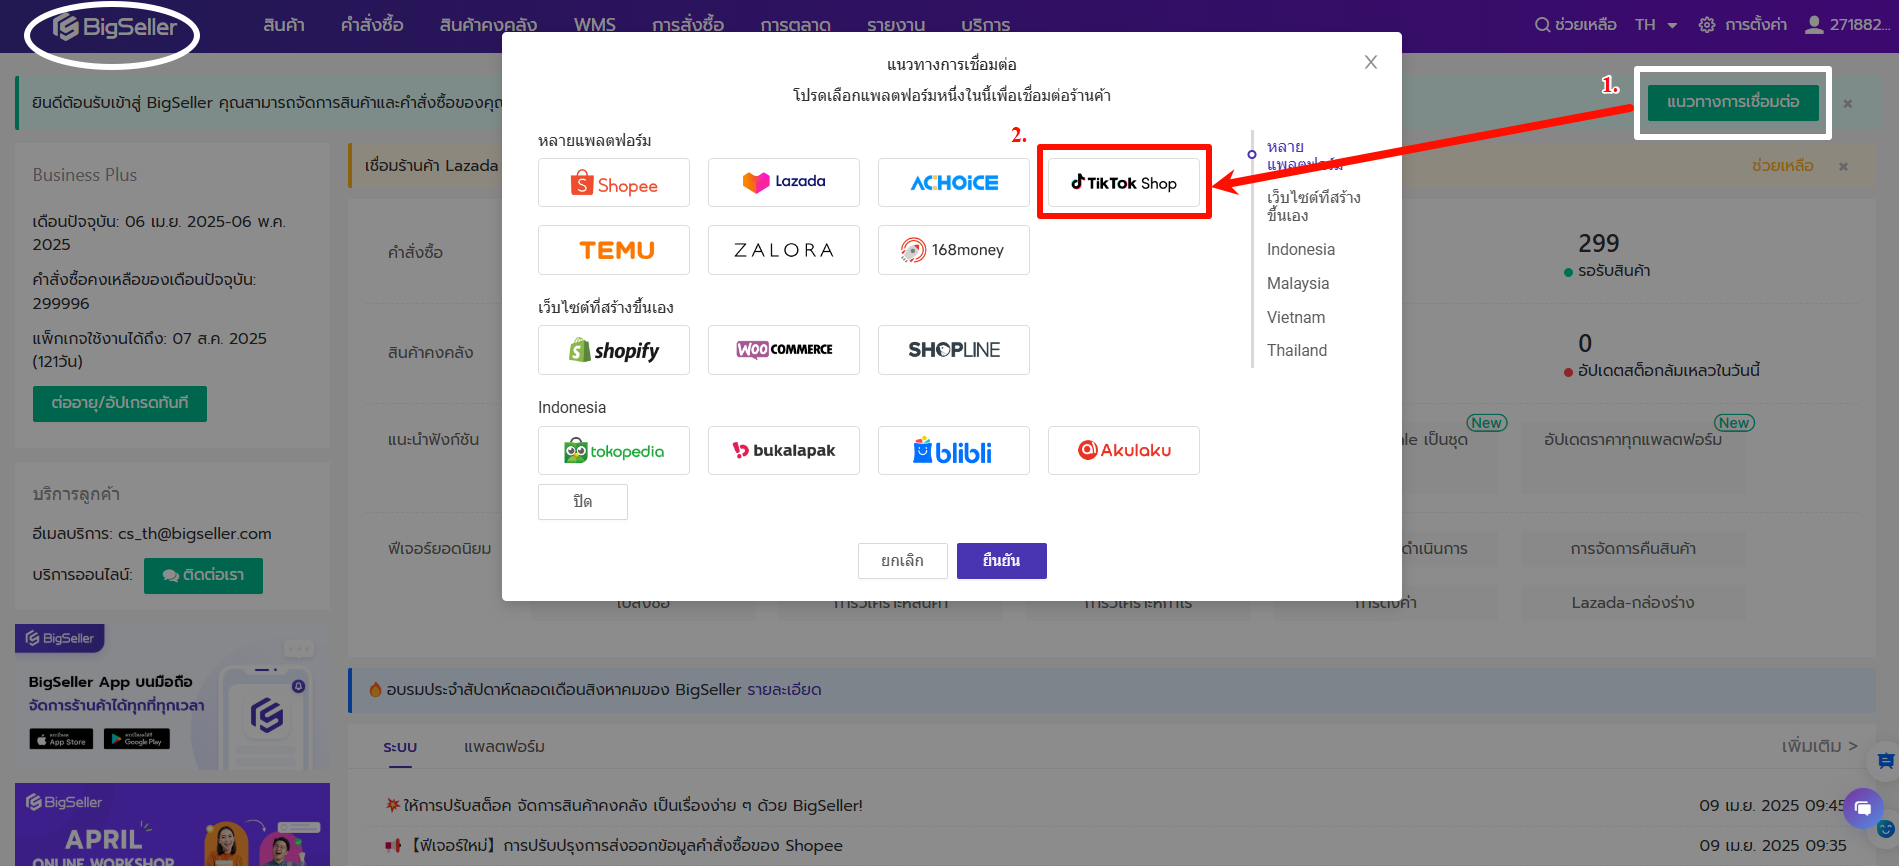Switch to the แพลตฟอร์ม announcements tab

point(504,747)
